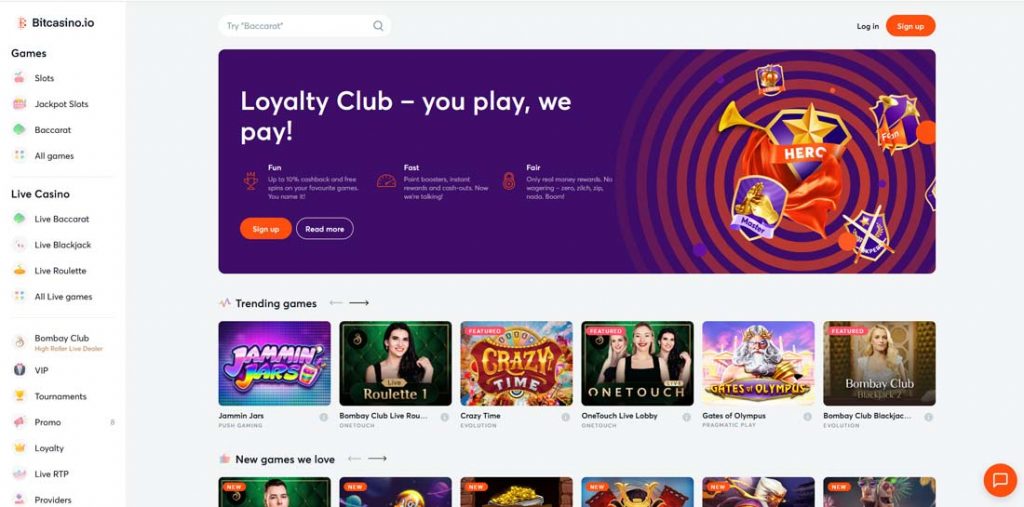Viewport: 1024px width, 507px height.
Task: Click the Slots cherry icon
Action: tap(20, 78)
